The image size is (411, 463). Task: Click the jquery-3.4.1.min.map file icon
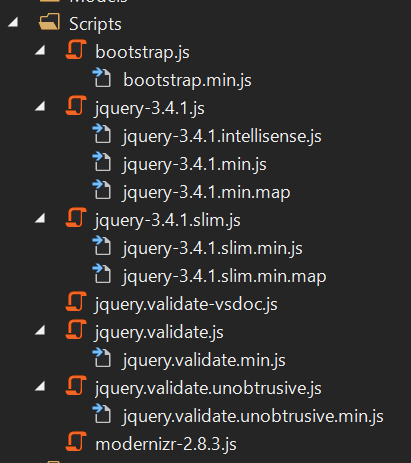102,190
